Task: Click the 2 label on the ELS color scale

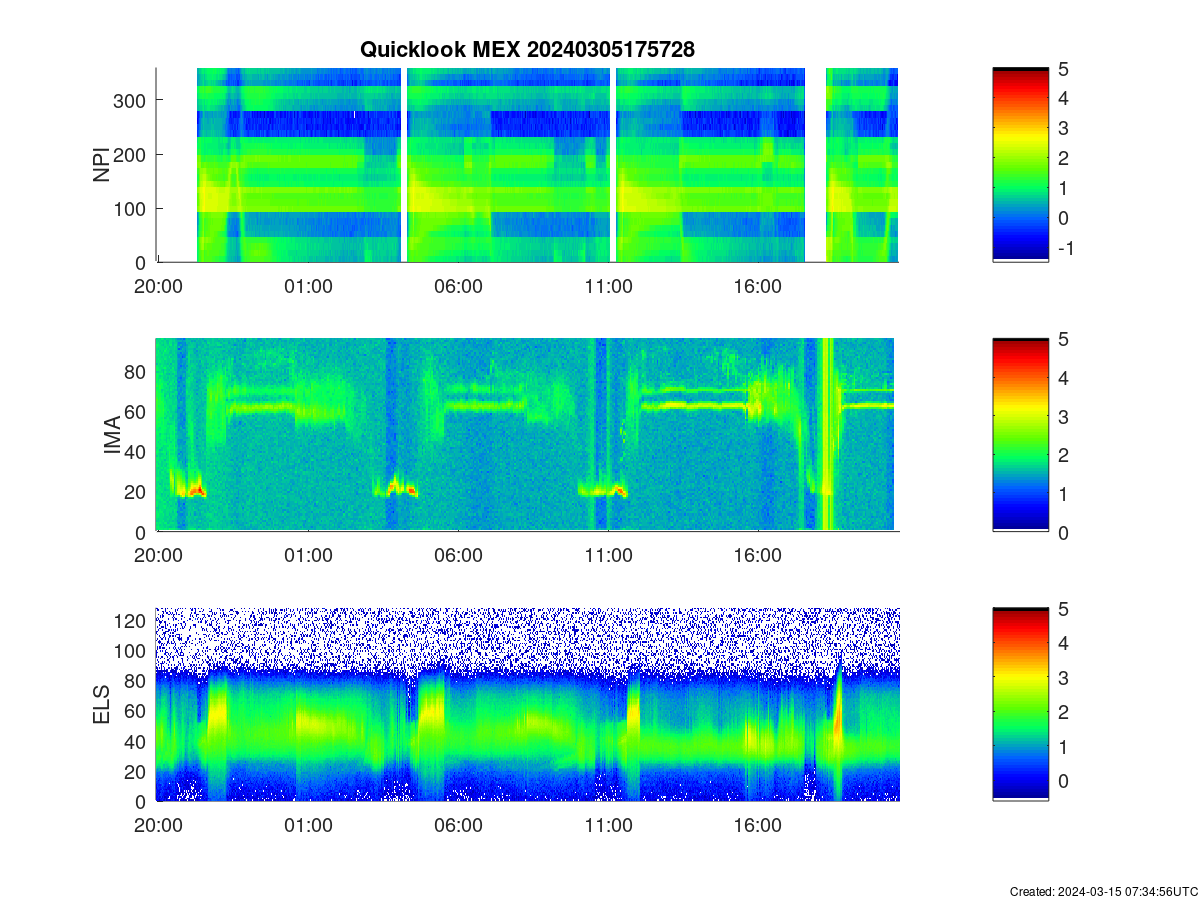Action: tap(1063, 711)
